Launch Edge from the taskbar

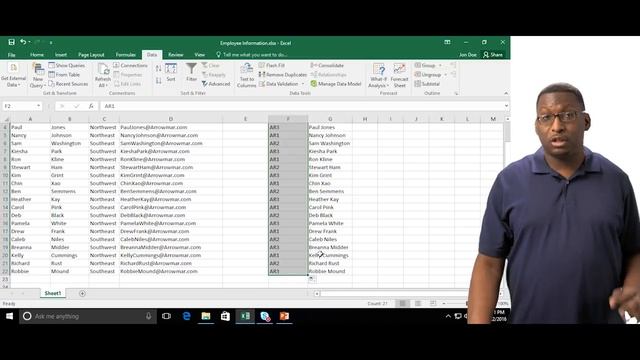(x=186, y=316)
